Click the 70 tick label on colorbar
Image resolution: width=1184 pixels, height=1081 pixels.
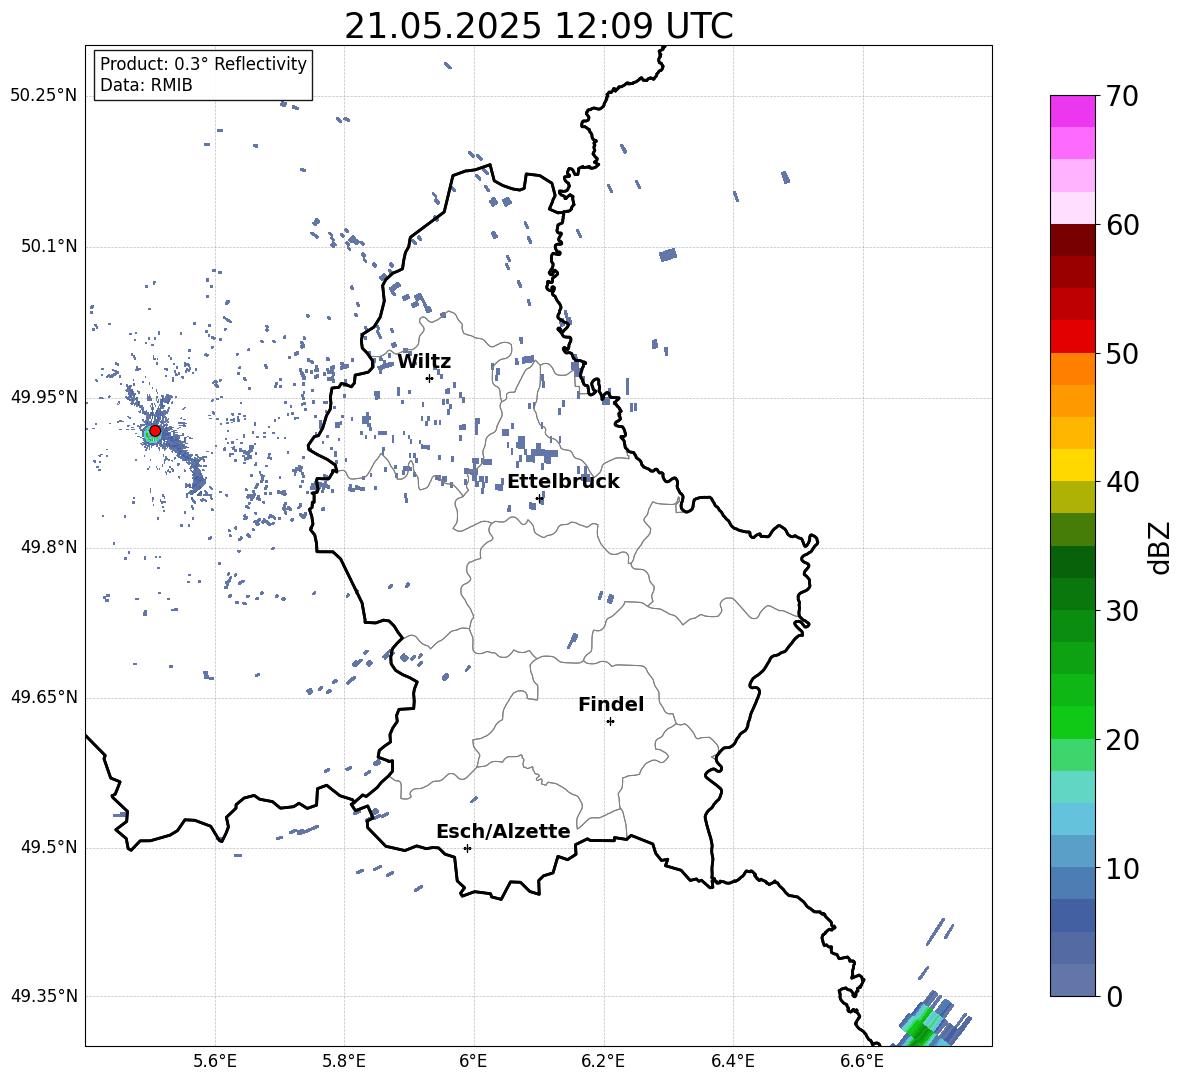click(1122, 97)
